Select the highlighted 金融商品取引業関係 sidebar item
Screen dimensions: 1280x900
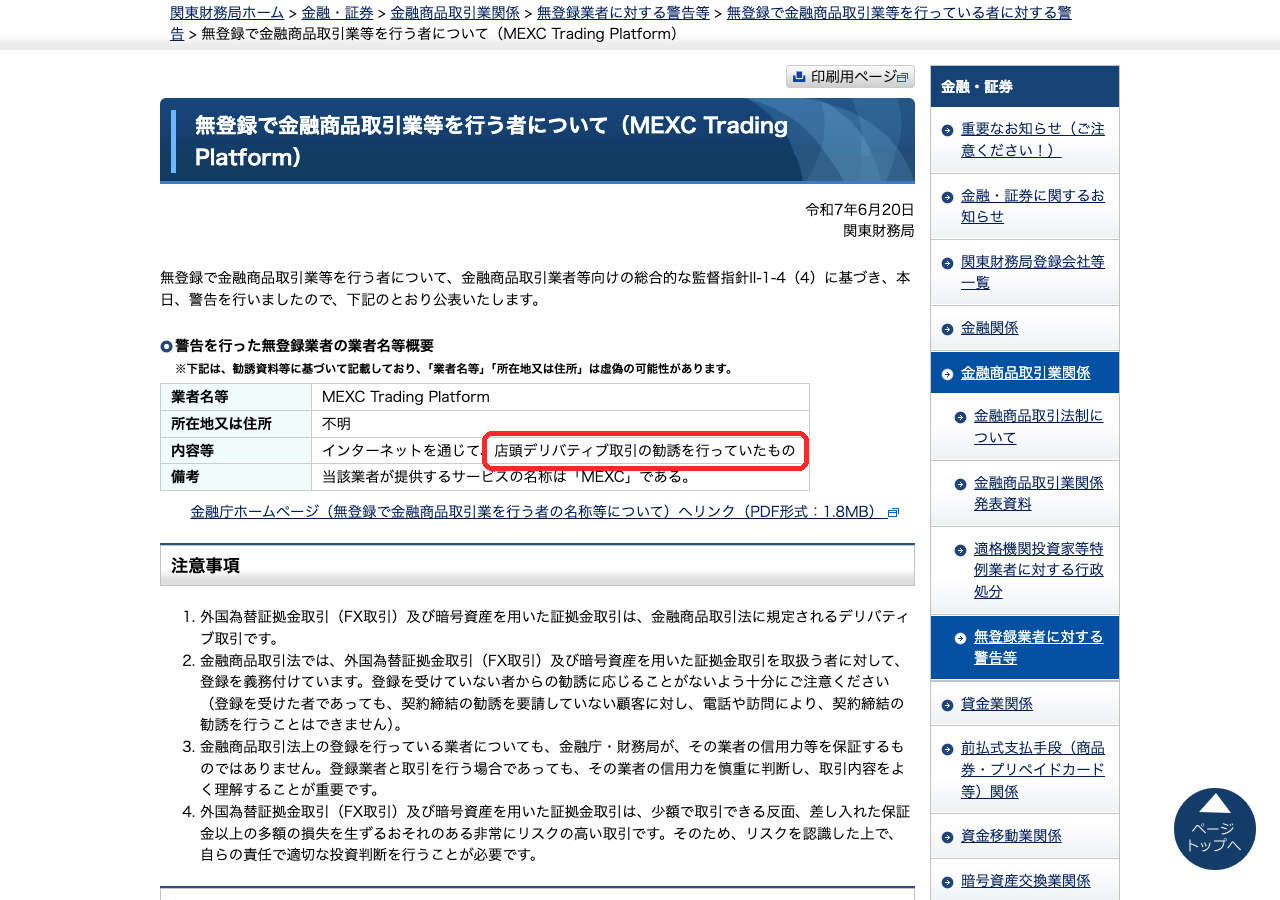[1025, 373]
